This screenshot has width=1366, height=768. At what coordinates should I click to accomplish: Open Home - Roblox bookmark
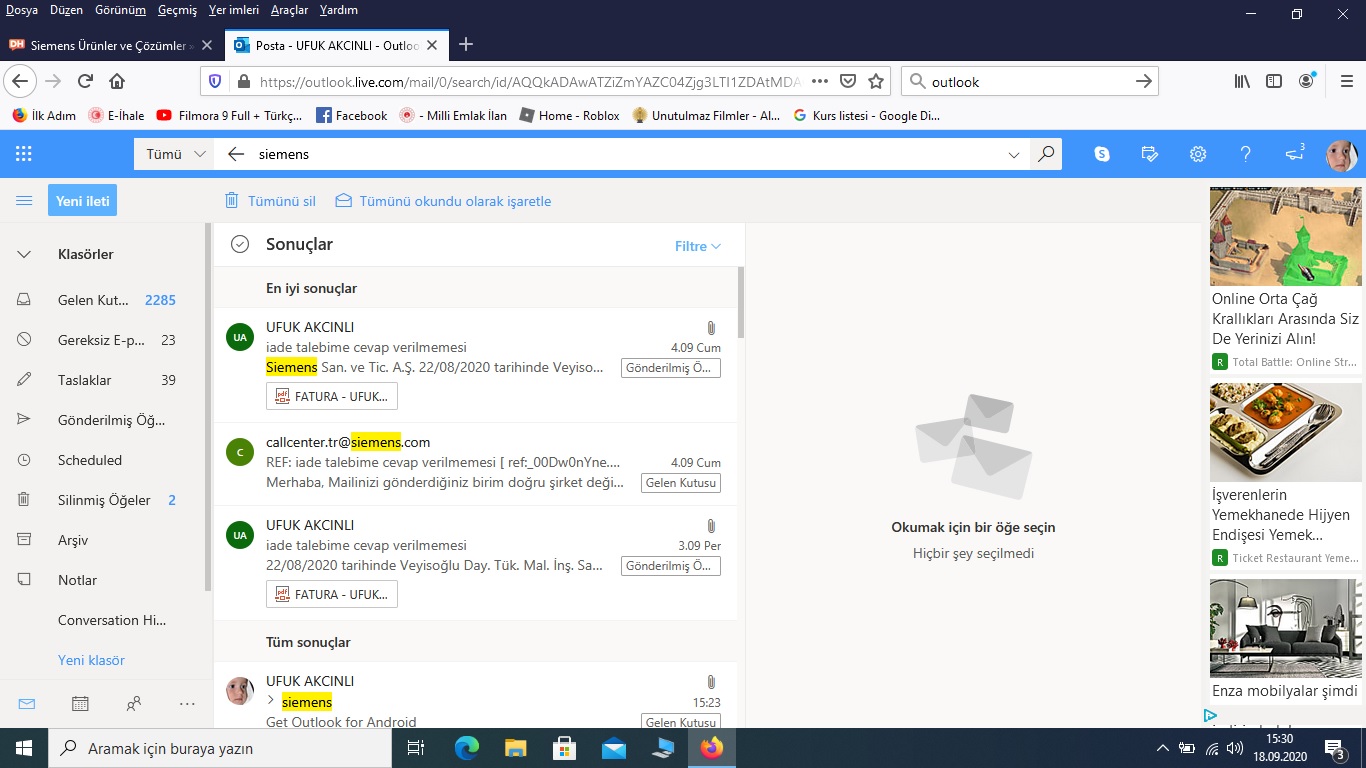[x=569, y=115]
